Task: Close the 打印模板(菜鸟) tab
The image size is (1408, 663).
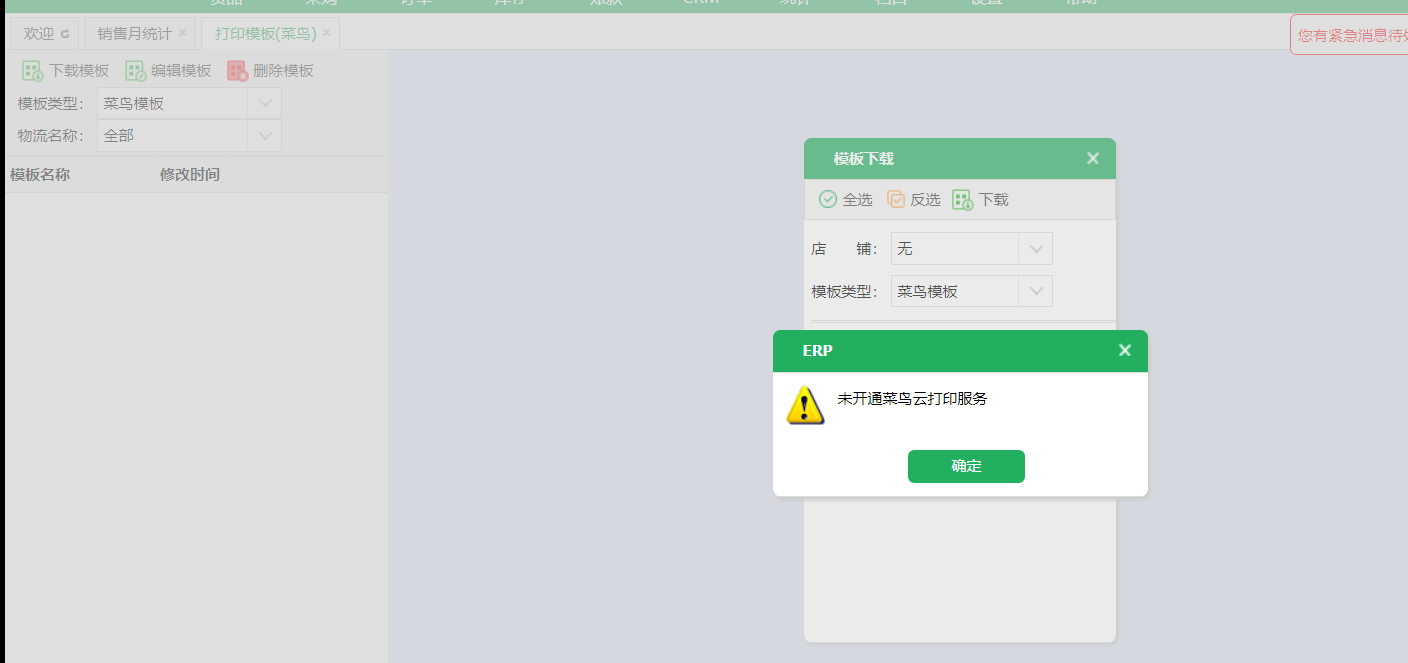Action: [326, 33]
